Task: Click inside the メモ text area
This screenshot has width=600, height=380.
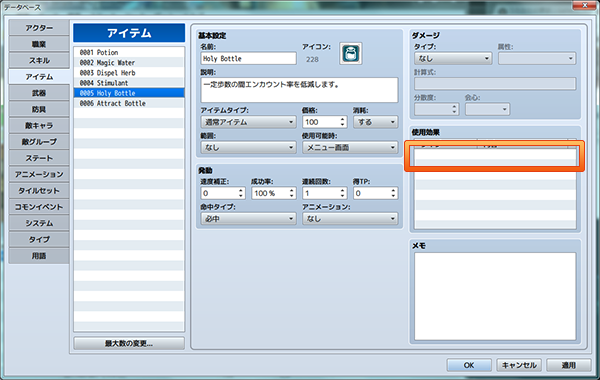Action: point(495,296)
